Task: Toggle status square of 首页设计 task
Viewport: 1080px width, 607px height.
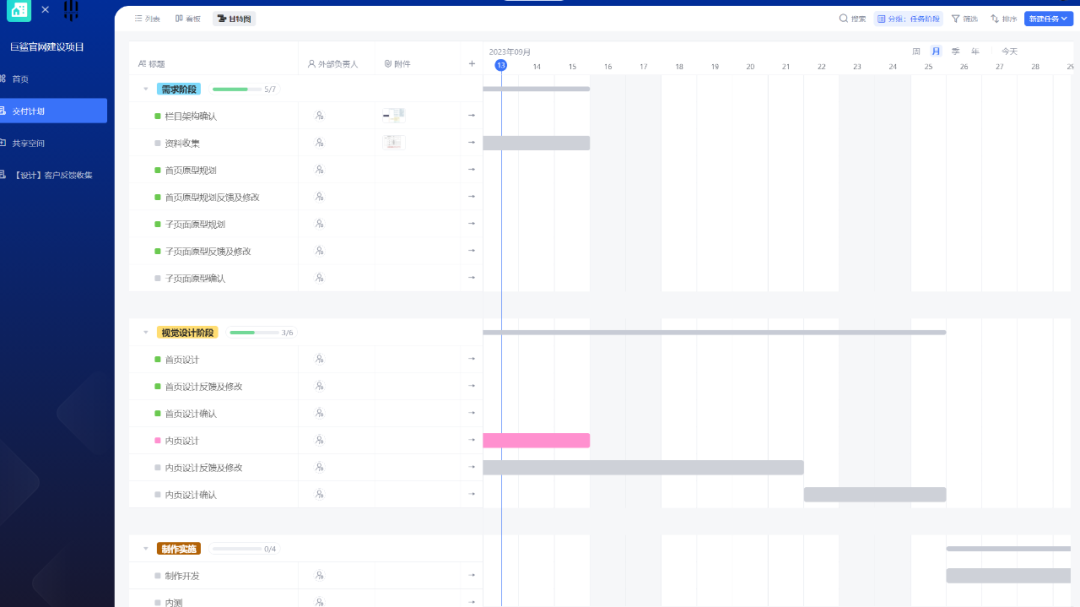Action: pos(157,359)
